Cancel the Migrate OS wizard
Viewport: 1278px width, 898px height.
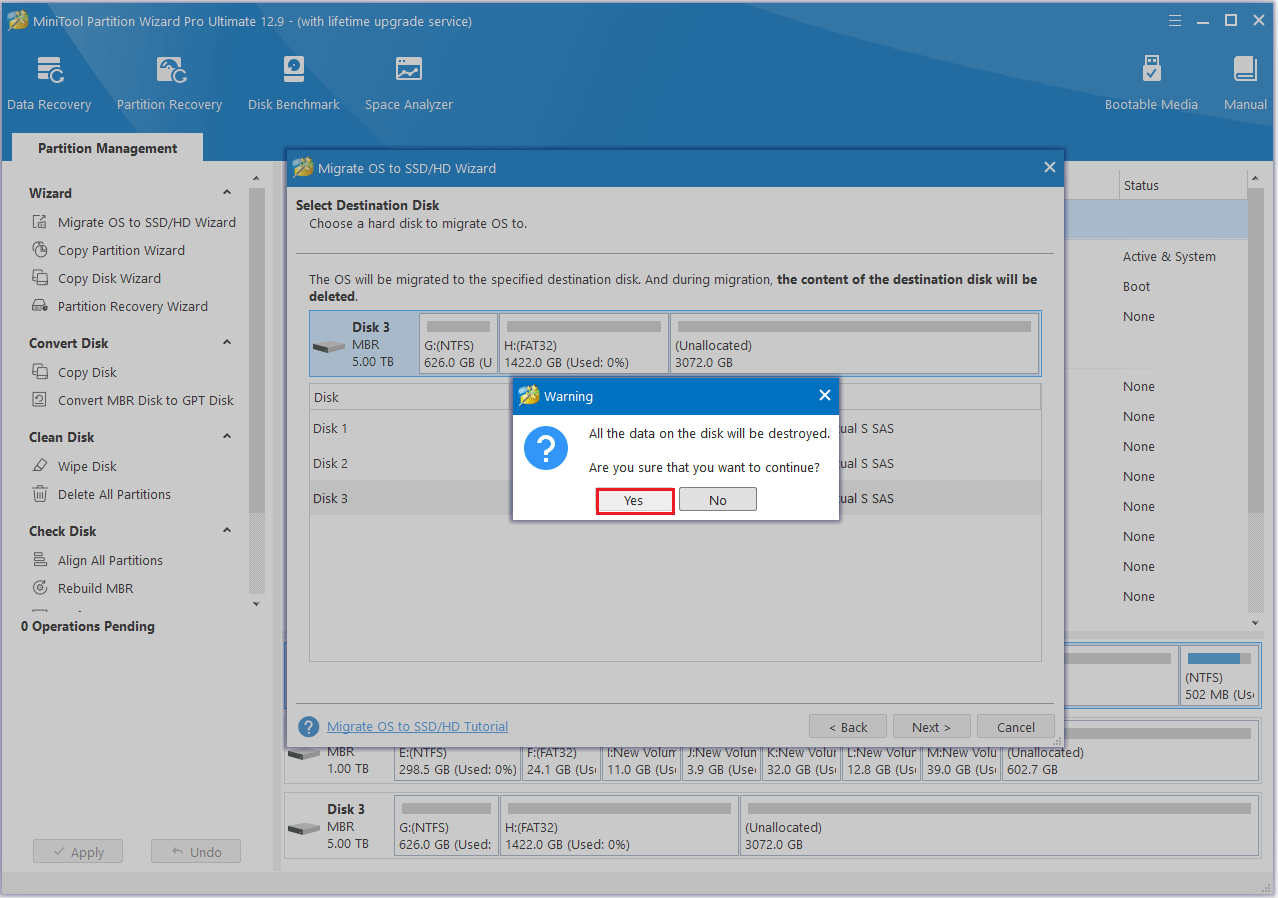[1016, 727]
